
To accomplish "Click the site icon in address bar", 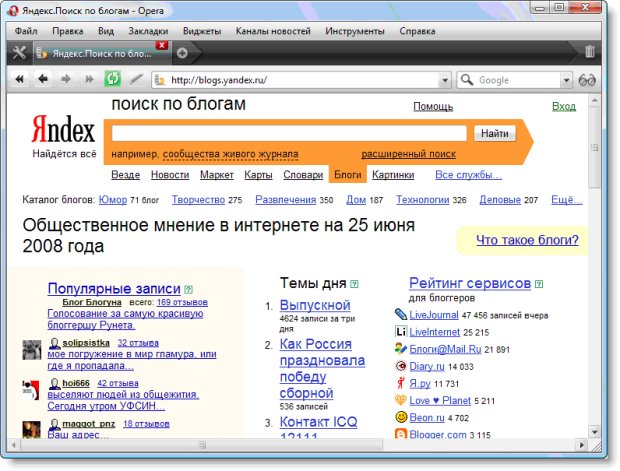I will click(160, 80).
